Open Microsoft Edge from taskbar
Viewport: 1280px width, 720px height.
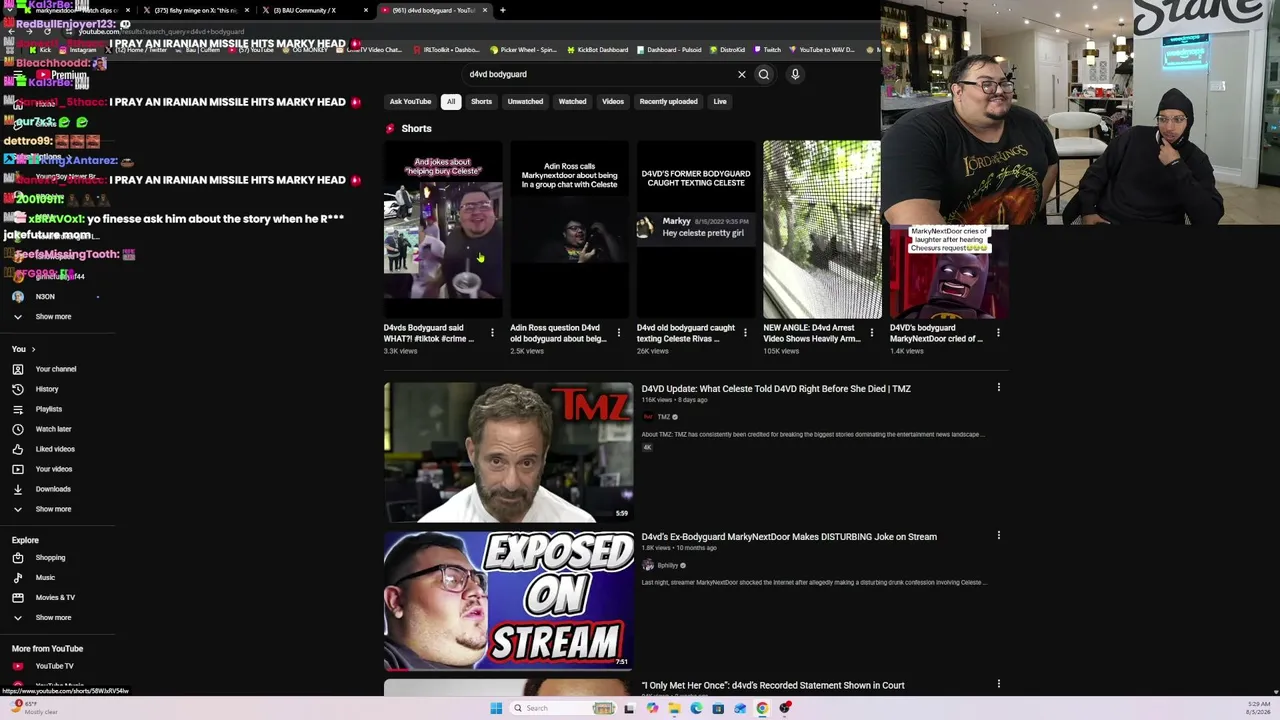696,708
